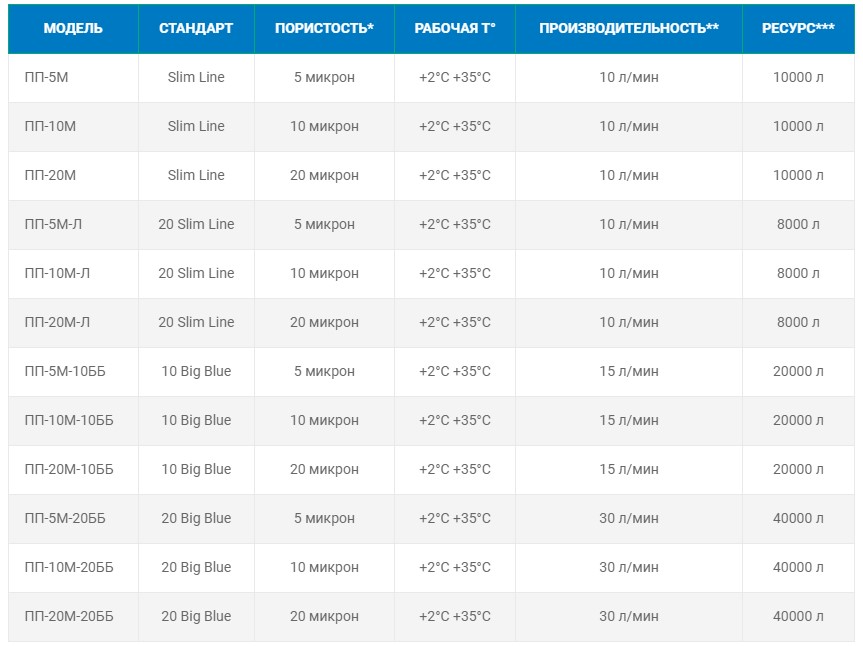This screenshot has width=863, height=646.
Task: Click the ПП-20М-Л model name
Action: click(57, 323)
